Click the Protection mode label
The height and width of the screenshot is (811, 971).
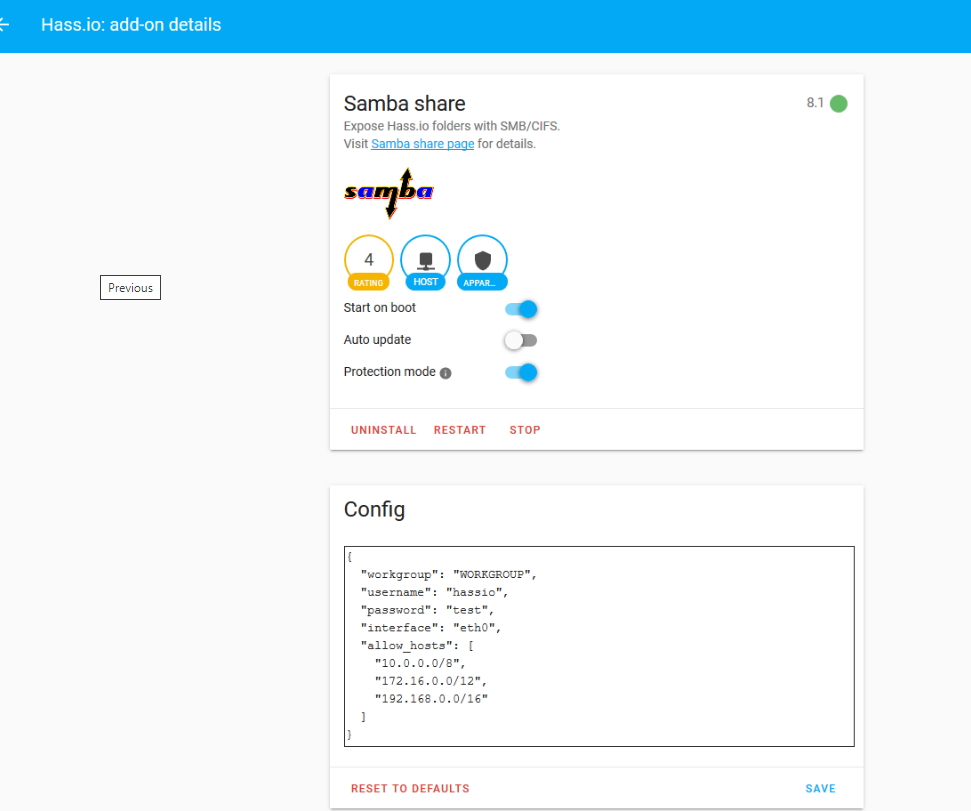390,371
